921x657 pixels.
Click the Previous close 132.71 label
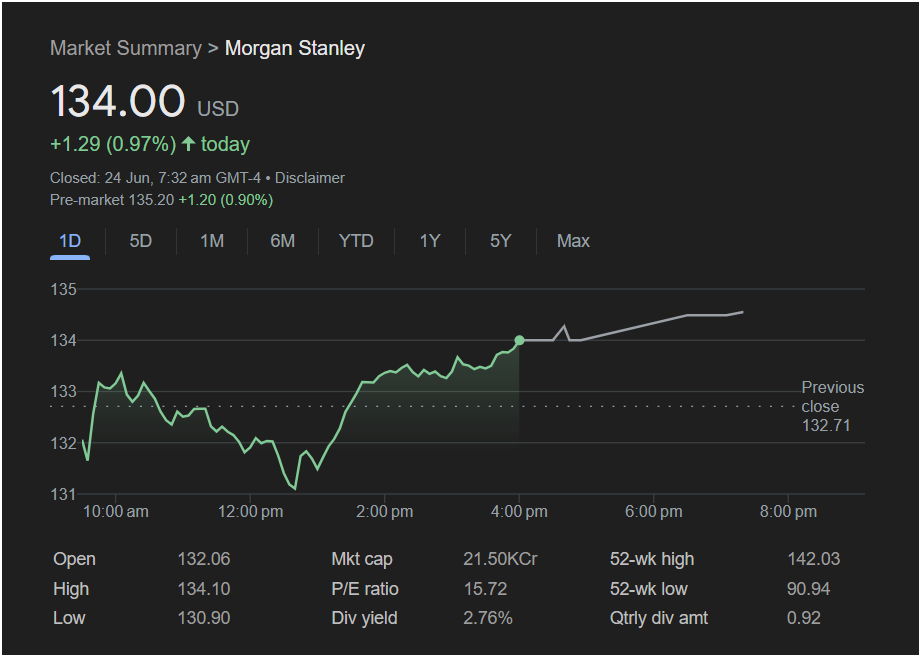tap(832, 406)
